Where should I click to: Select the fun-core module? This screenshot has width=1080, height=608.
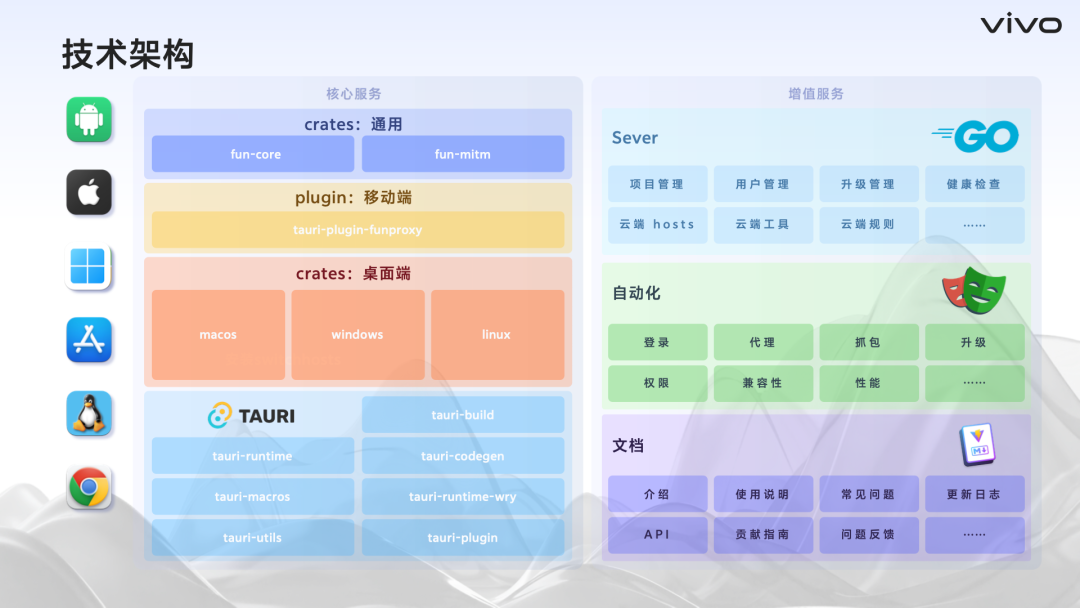[252, 154]
